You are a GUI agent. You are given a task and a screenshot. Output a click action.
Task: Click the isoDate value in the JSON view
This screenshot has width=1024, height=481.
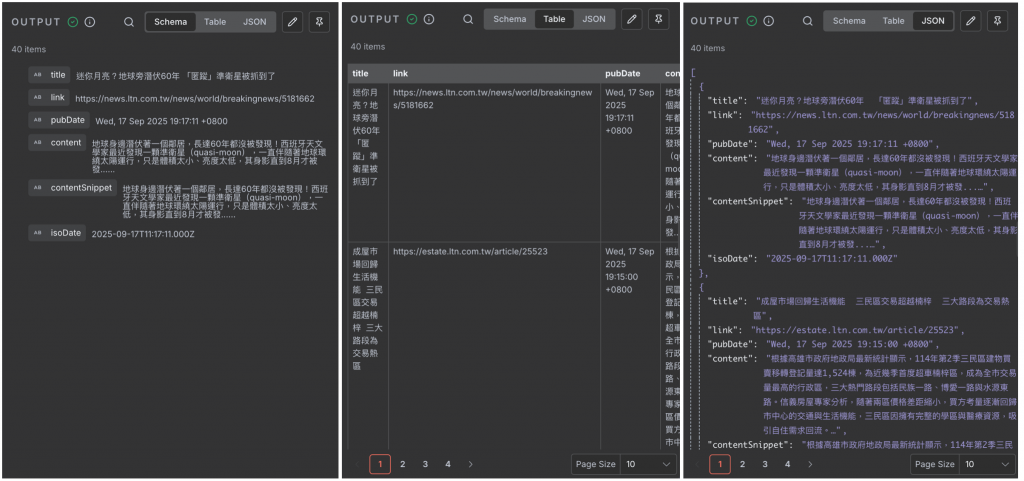coord(831,258)
